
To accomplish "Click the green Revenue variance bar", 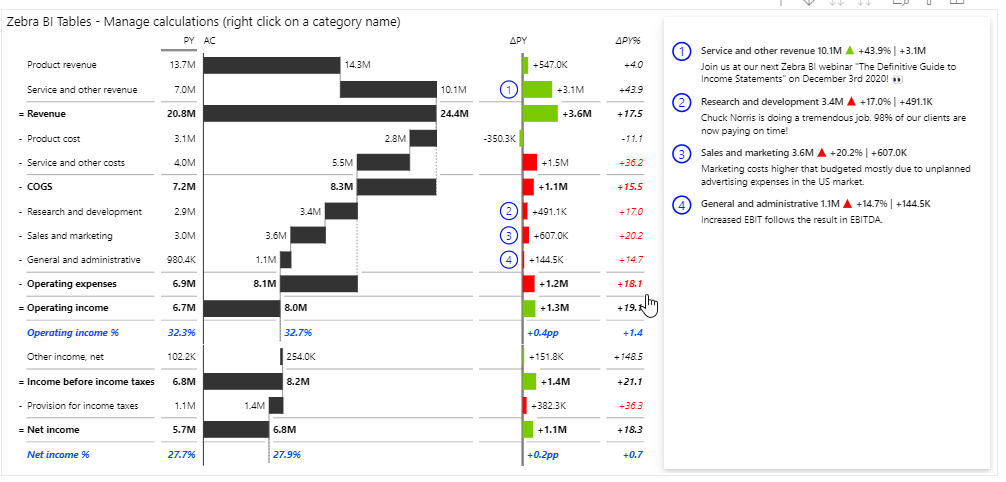I will [543, 114].
